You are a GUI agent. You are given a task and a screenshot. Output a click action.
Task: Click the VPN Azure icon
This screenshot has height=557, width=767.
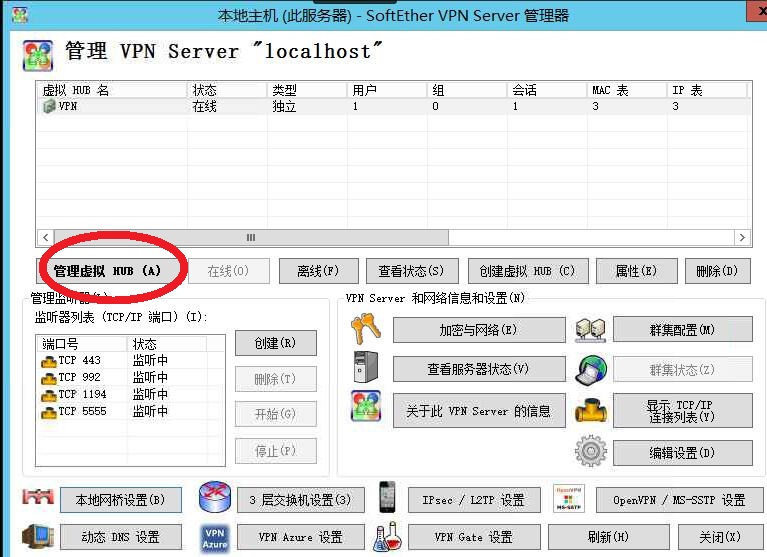[x=215, y=537]
